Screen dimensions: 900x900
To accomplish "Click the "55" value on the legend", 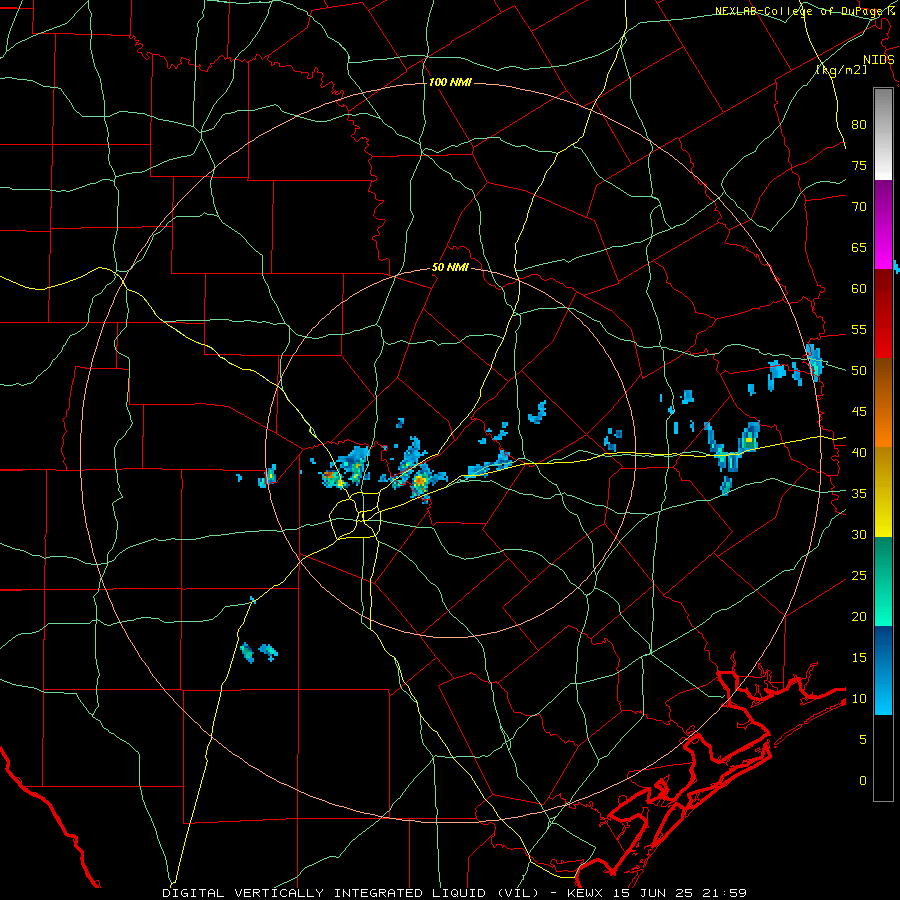I will tap(859, 329).
